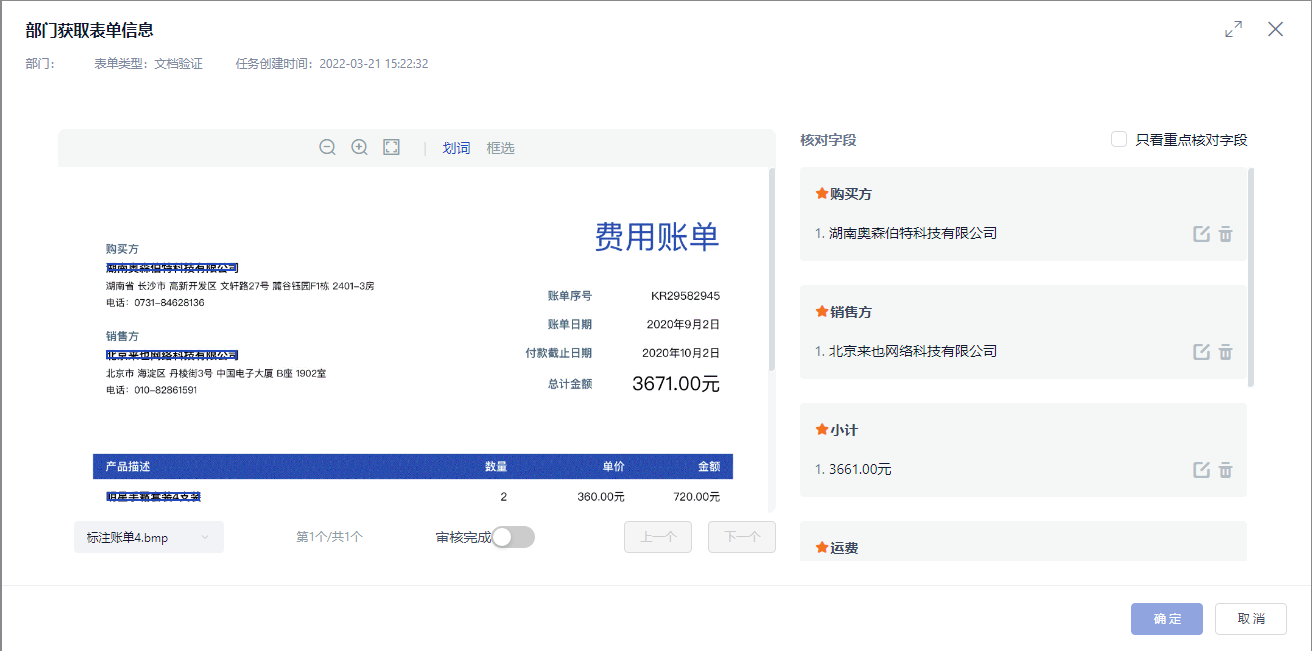Click seller phone 010-82861591
Screen dimensions: 1312x651
click(151, 390)
